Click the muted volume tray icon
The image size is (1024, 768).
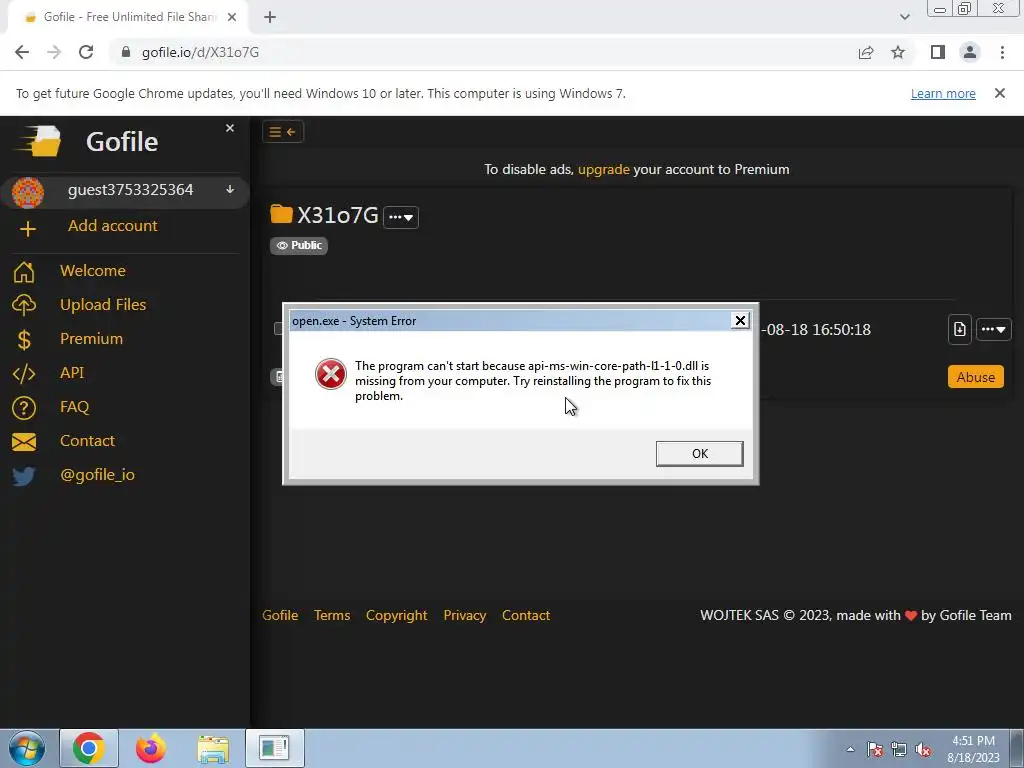[923, 750]
